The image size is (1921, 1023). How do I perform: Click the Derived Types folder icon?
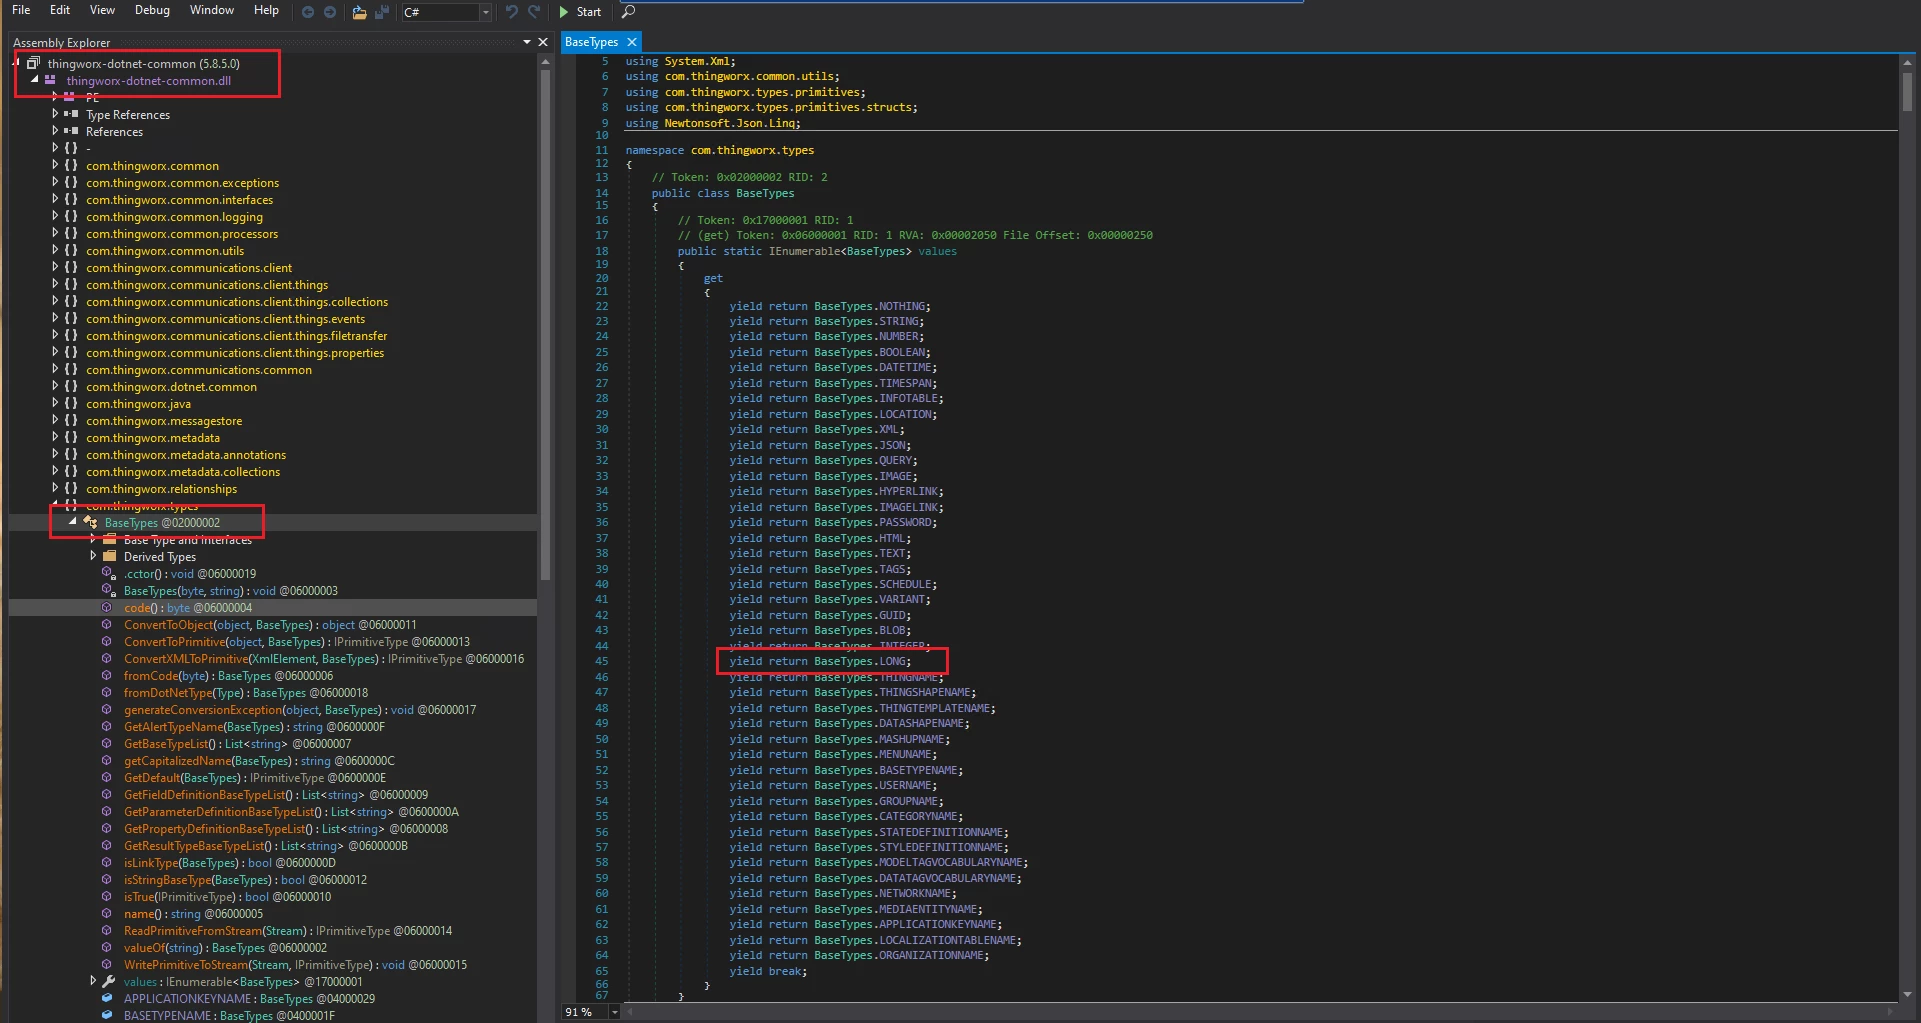tap(109, 556)
